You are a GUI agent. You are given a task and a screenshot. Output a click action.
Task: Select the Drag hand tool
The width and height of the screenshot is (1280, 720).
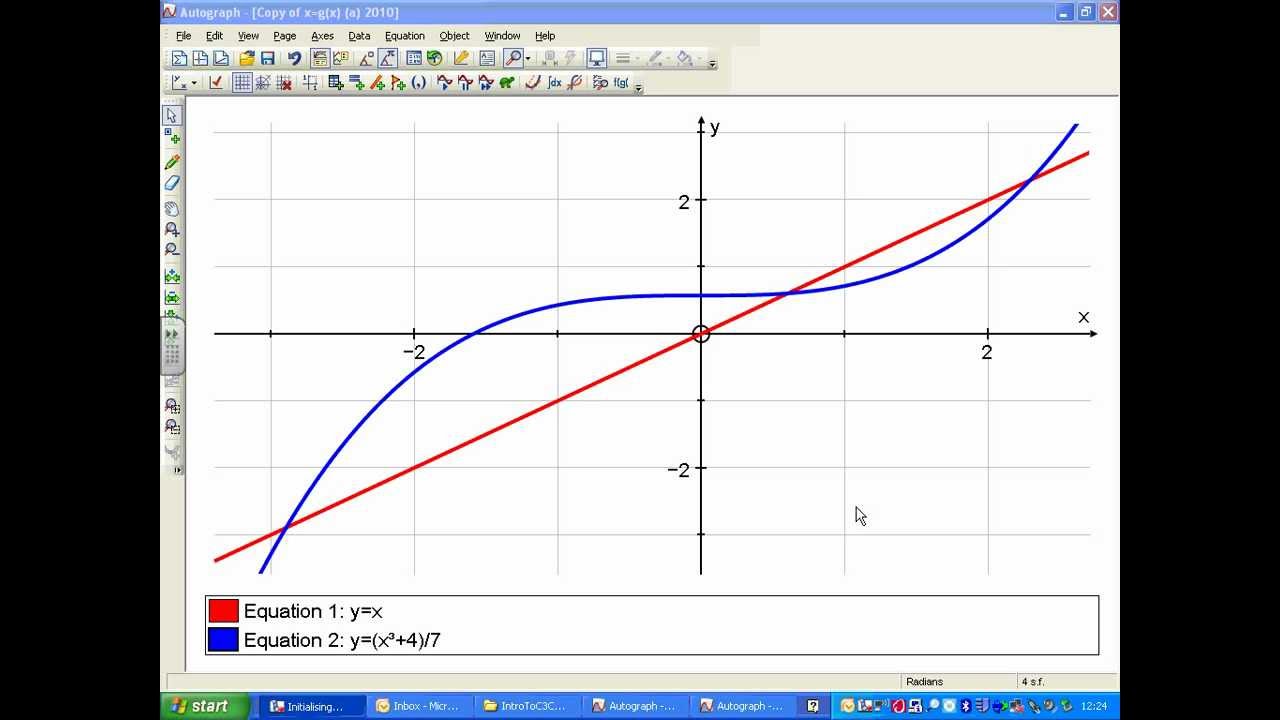click(x=171, y=208)
